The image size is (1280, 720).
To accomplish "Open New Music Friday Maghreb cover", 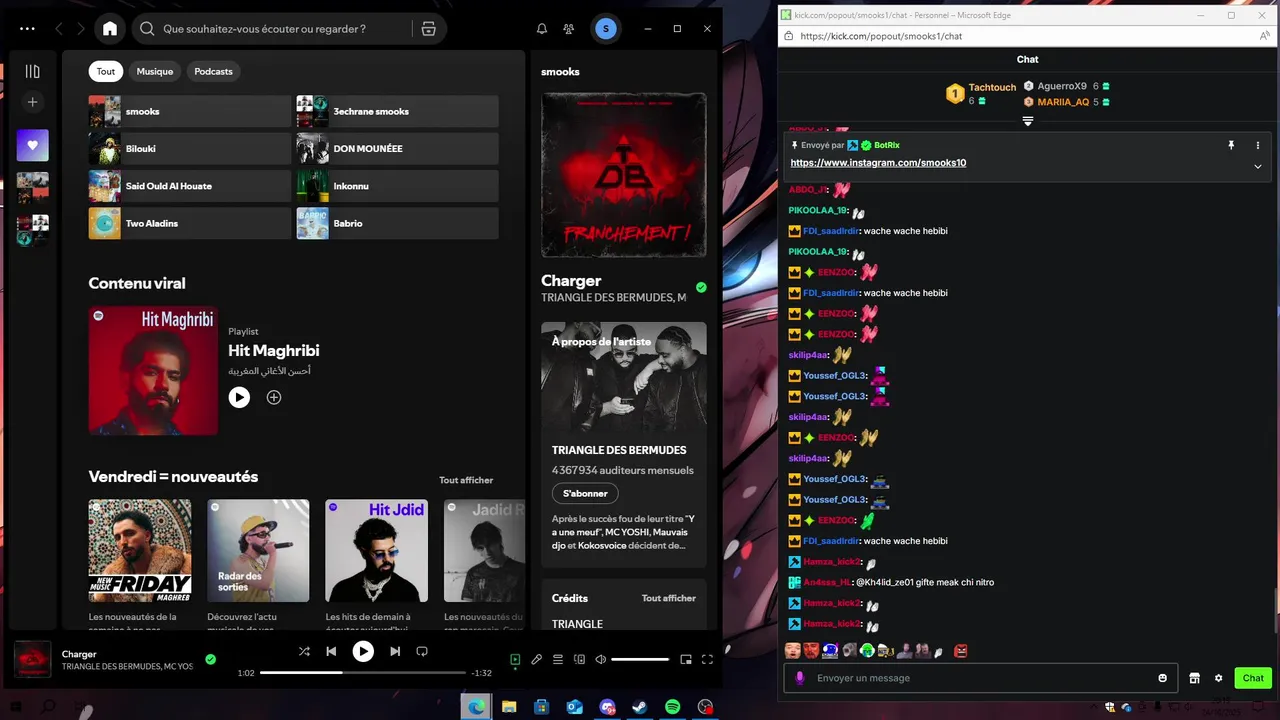I will [x=140, y=551].
